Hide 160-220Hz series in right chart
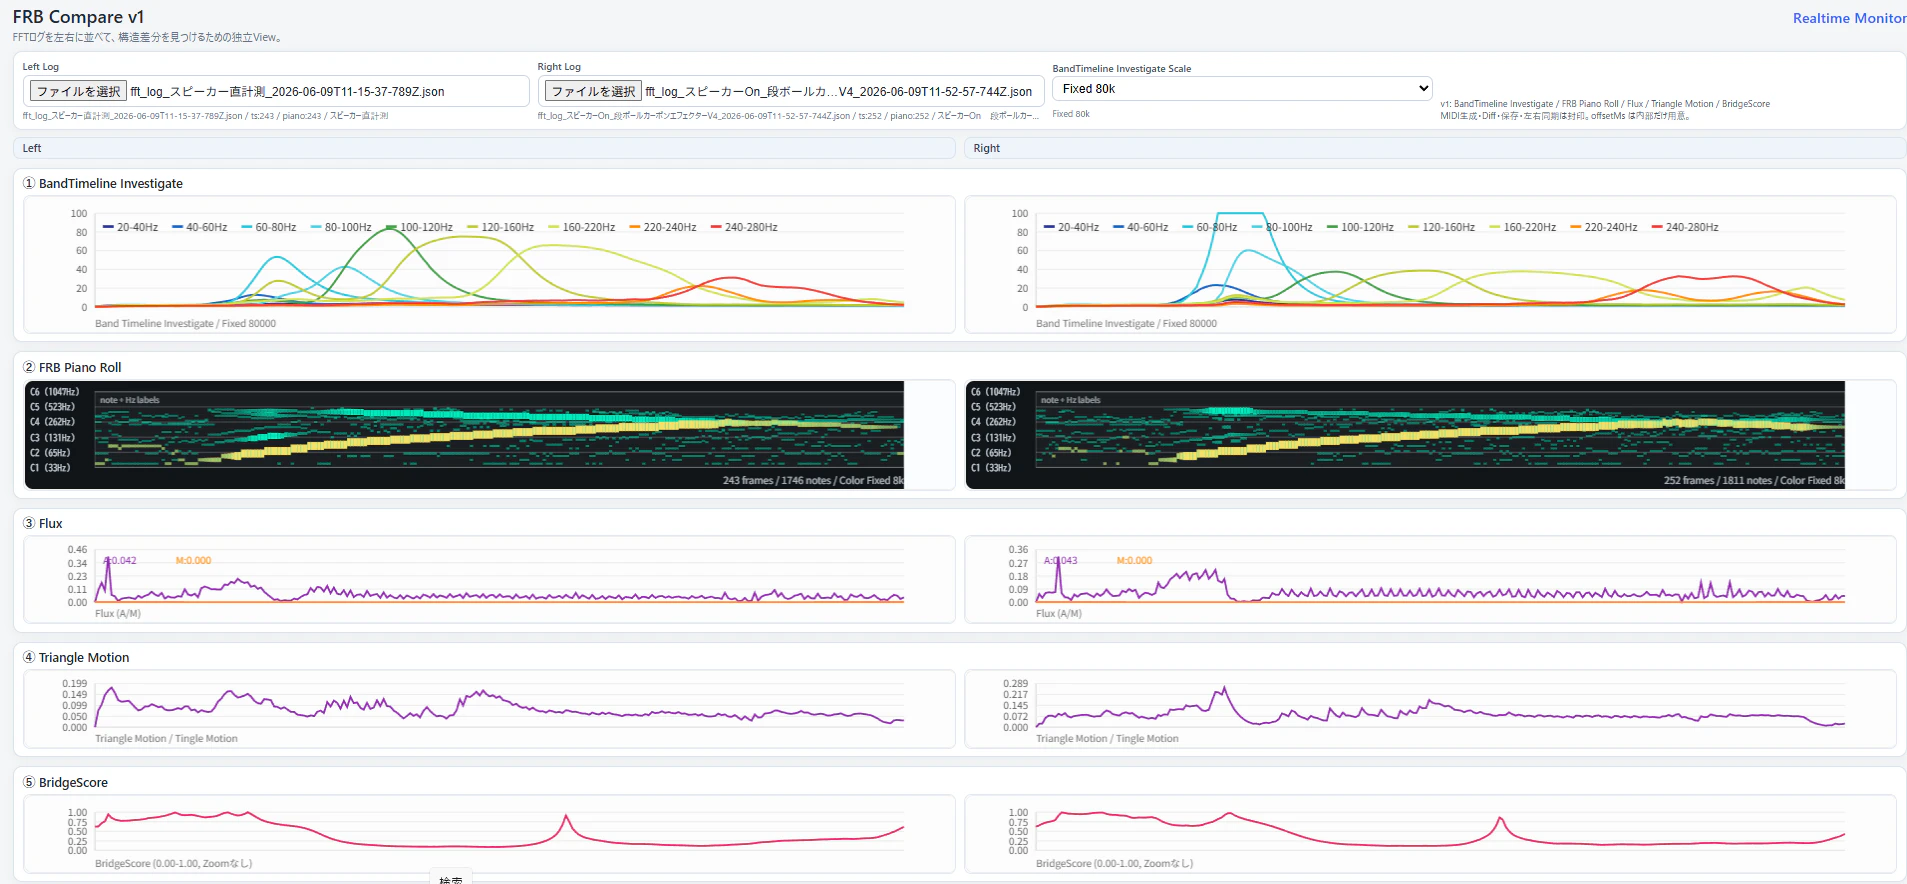 (1523, 227)
